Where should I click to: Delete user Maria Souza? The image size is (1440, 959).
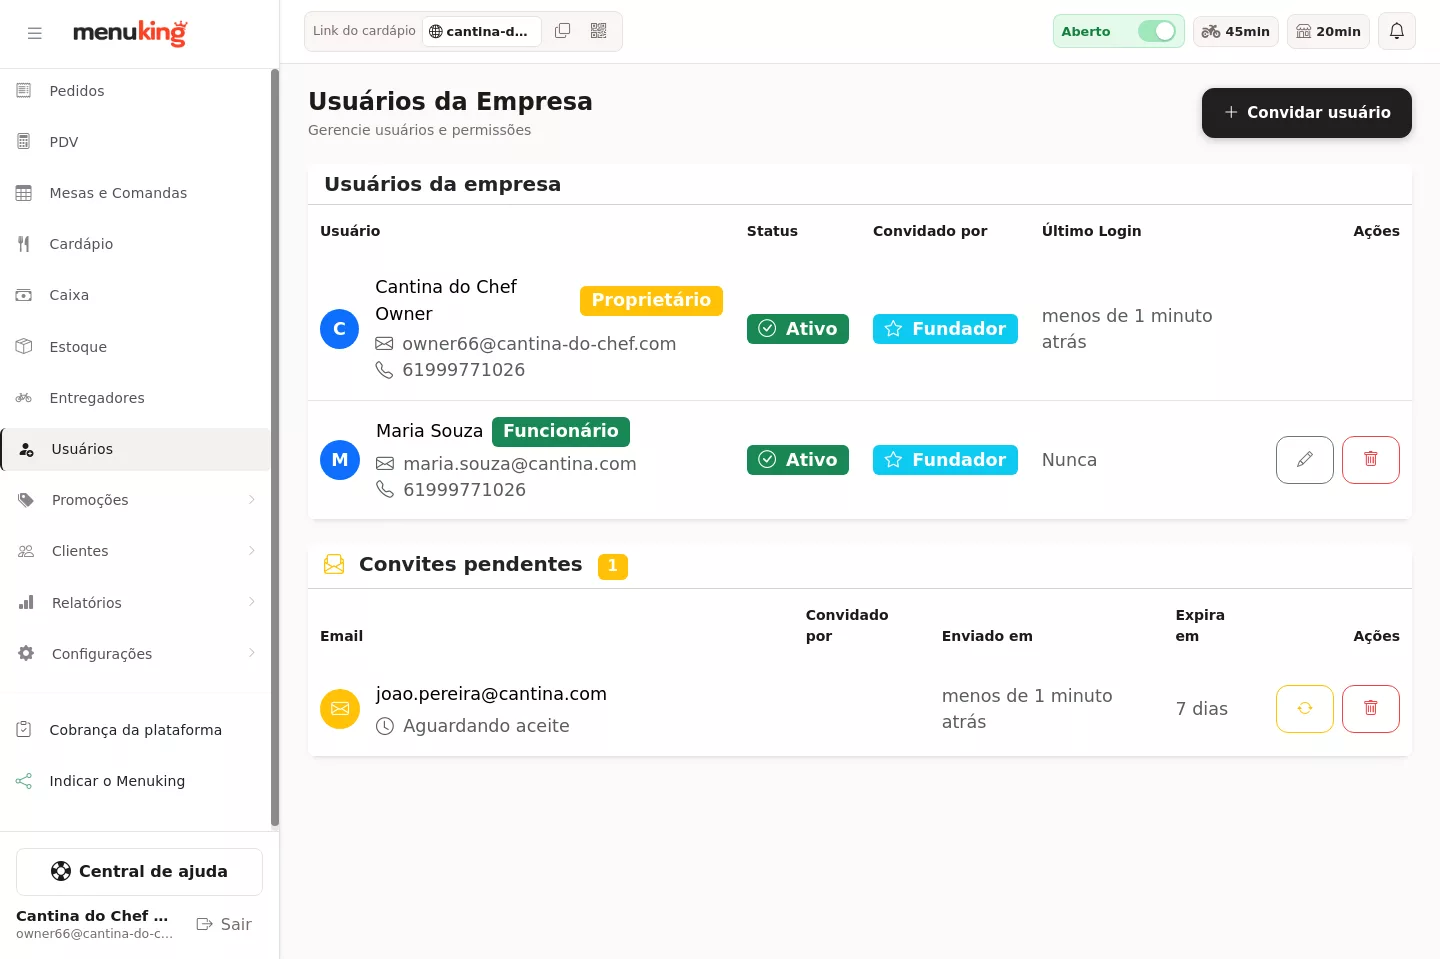[x=1371, y=460]
